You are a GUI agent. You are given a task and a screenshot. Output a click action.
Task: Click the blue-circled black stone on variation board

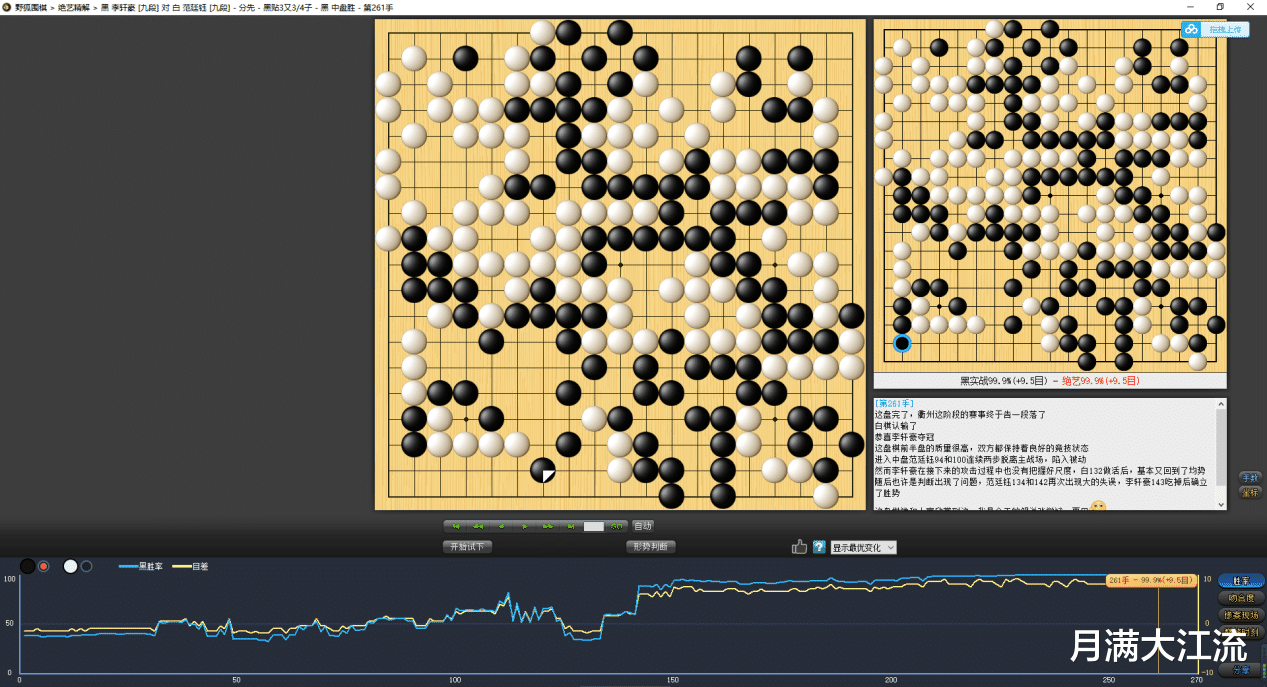click(902, 343)
